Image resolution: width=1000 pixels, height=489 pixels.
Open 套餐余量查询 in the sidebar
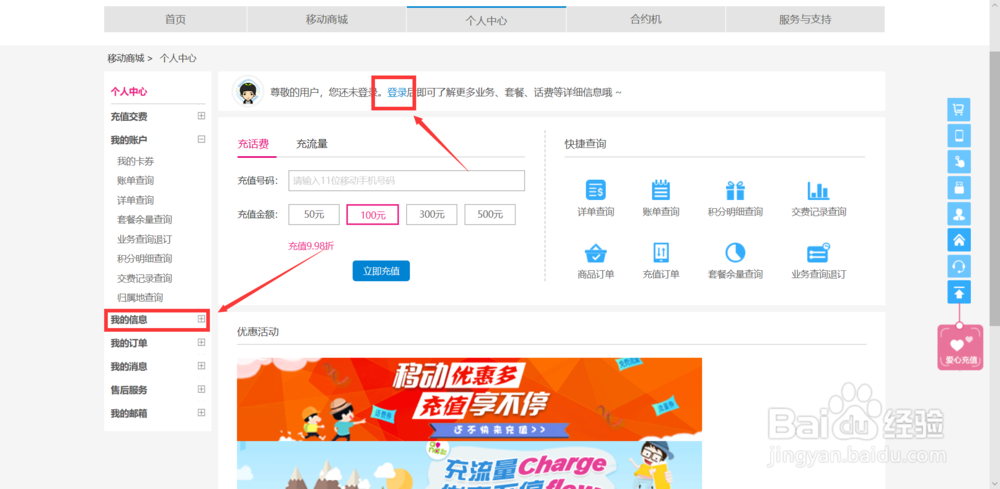144,219
